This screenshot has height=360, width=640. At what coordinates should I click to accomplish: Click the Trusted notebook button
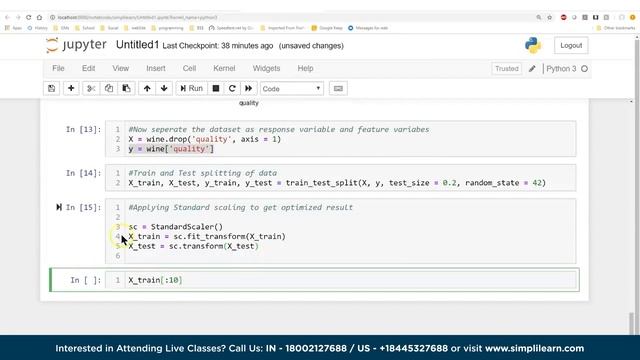coord(507,69)
